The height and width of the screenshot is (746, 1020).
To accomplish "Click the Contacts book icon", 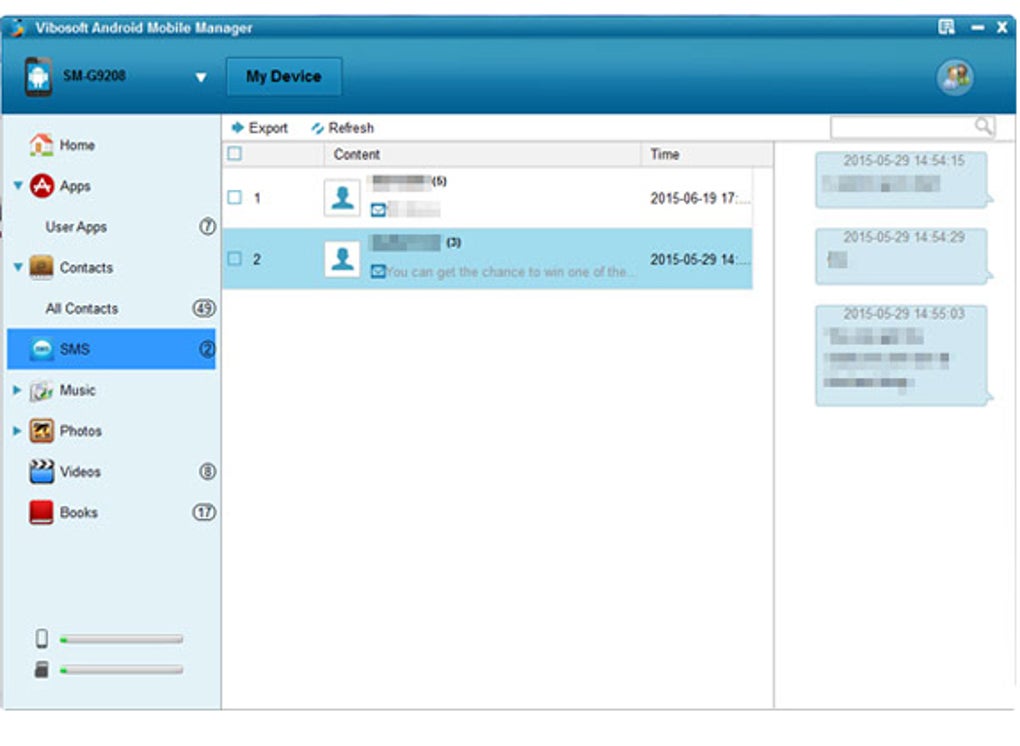I will (42, 267).
